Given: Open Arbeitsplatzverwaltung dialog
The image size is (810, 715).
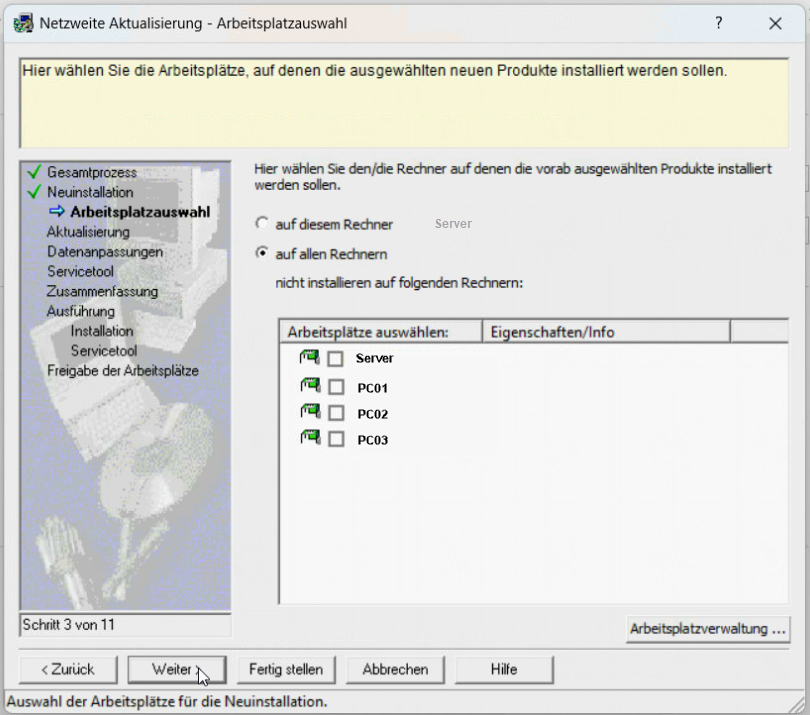Looking at the screenshot, I should (x=707, y=629).
